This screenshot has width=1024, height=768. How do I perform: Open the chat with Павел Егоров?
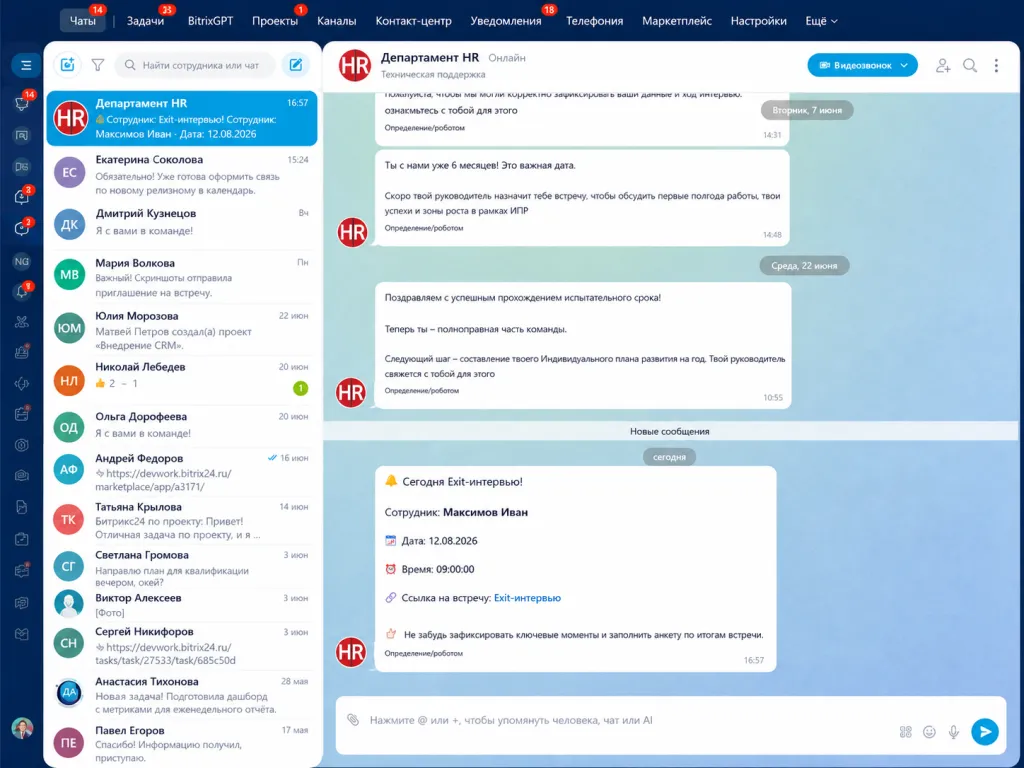(182, 743)
